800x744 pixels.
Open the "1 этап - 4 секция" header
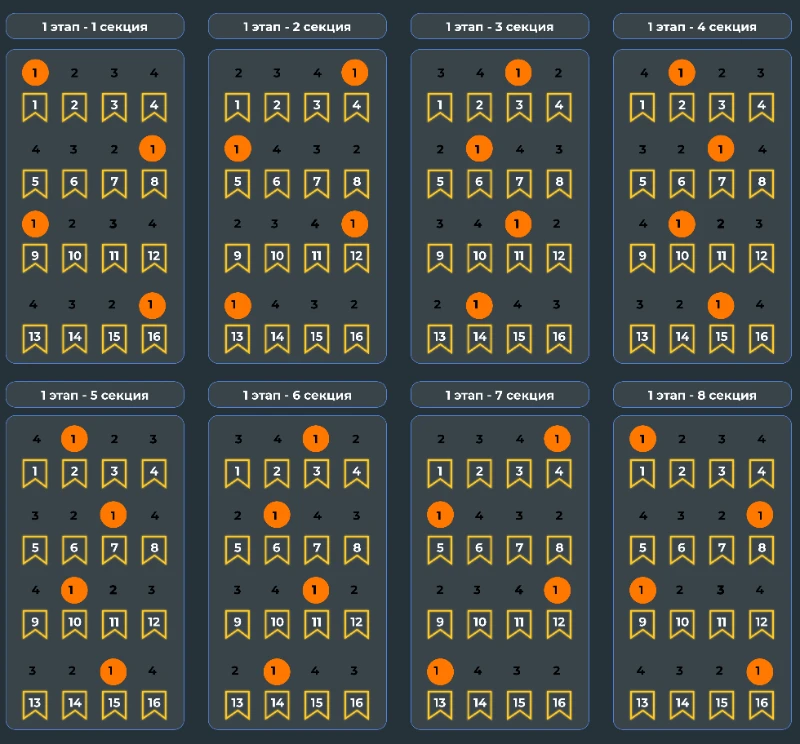pos(702,26)
